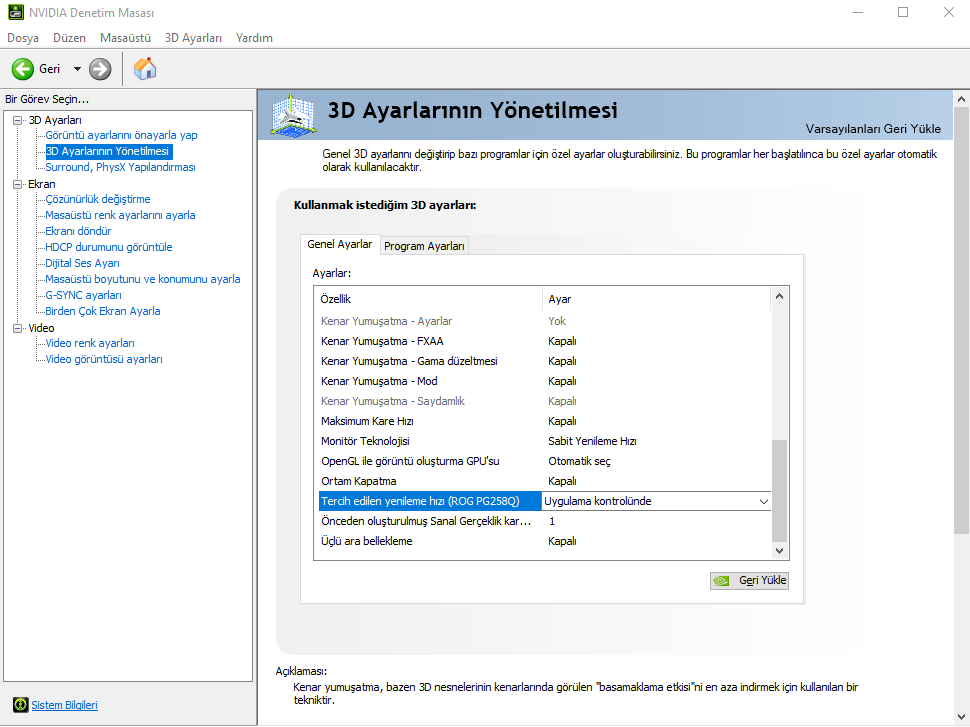Image resolution: width=970 pixels, height=727 pixels.
Task: Select Üçlü ara bellekleme row
Action: [545, 541]
